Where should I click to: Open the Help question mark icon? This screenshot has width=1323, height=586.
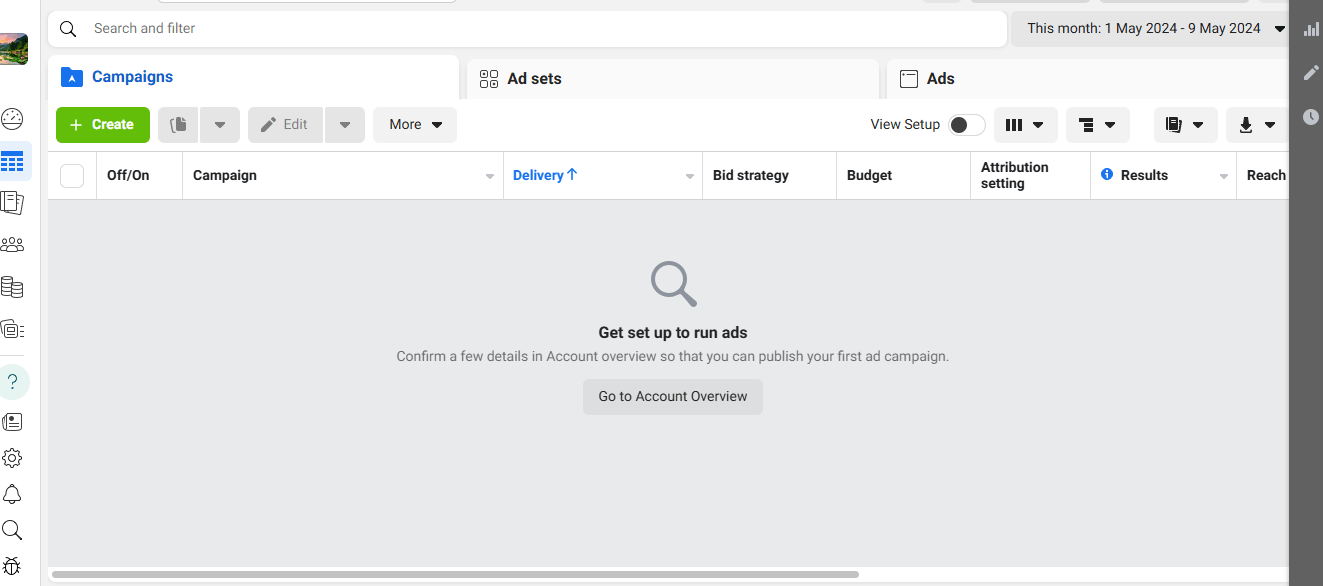[x=13, y=381]
